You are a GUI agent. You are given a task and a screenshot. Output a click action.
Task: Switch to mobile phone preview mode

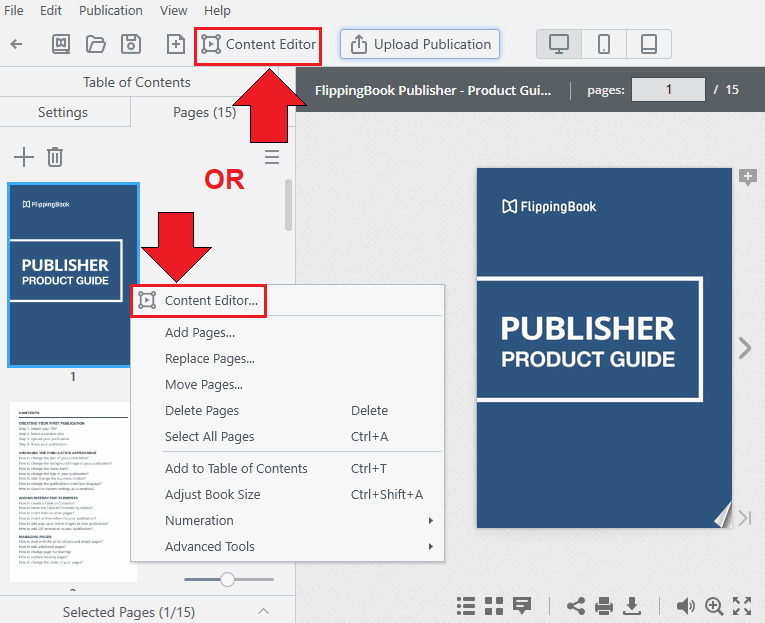tap(604, 44)
